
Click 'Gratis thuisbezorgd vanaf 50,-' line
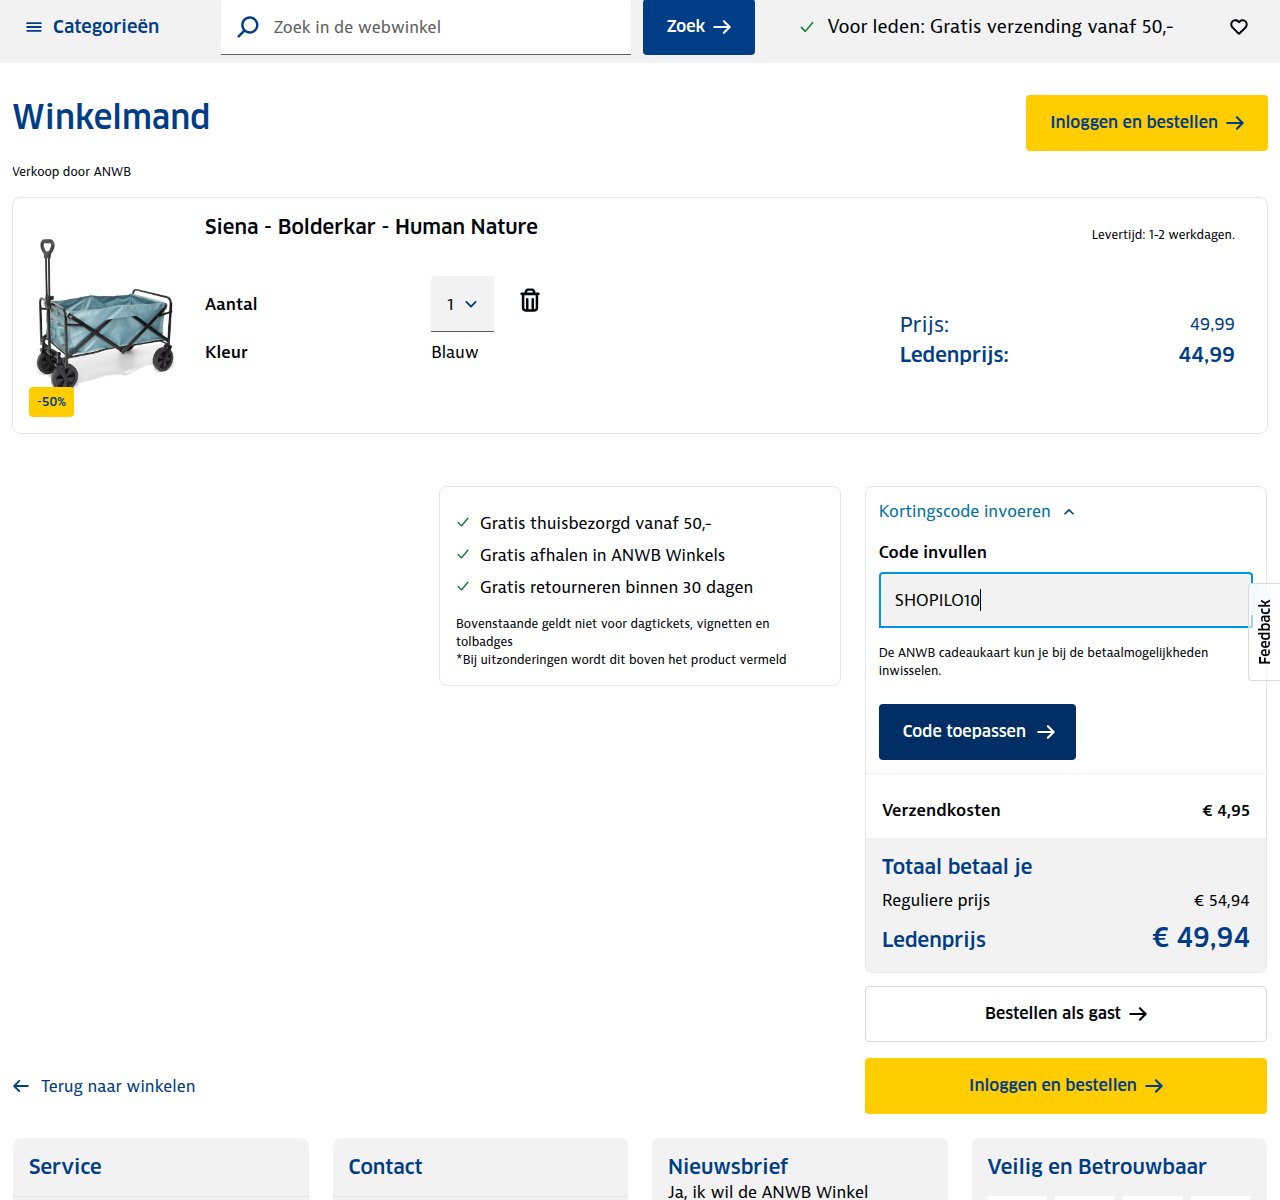click(596, 523)
